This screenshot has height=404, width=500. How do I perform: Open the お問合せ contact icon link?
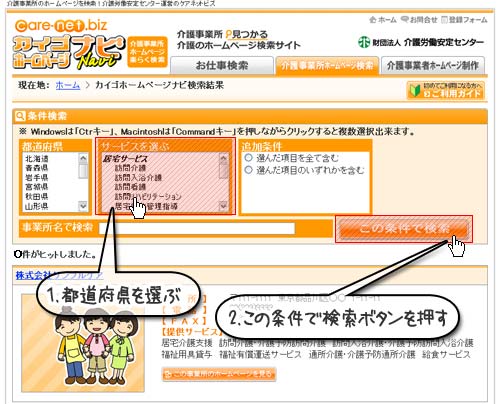tap(404, 20)
